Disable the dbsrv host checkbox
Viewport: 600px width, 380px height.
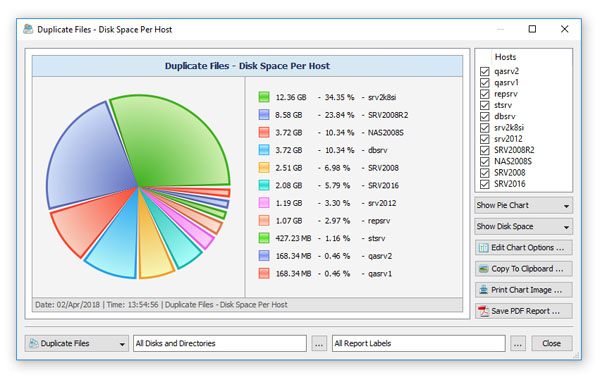pyautogui.click(x=484, y=116)
